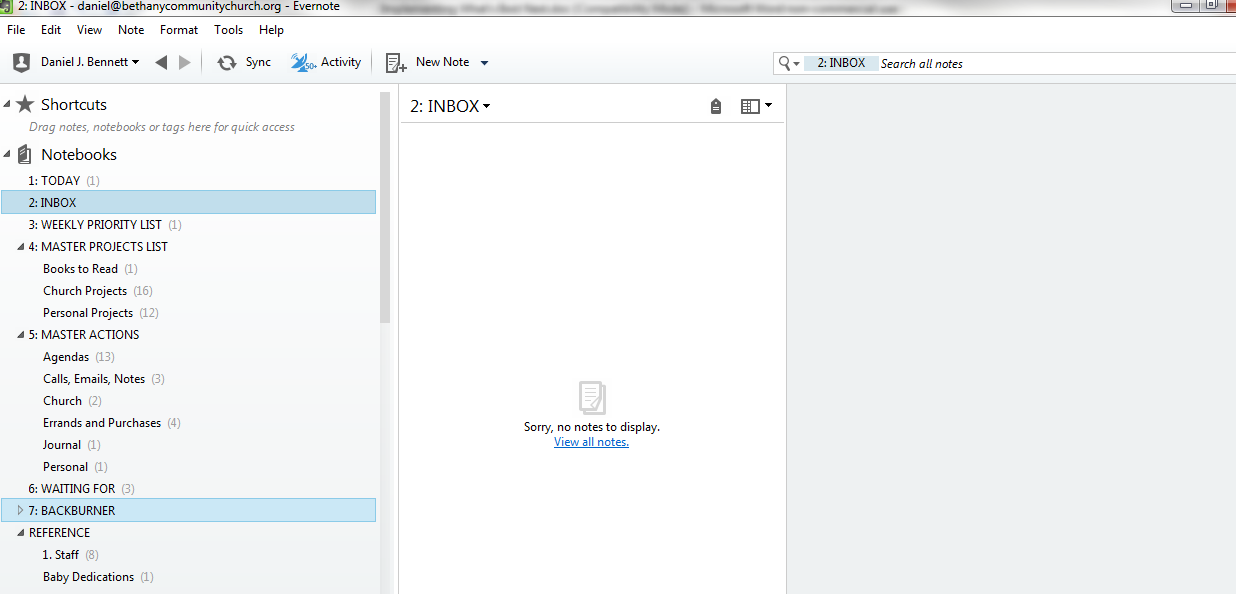Open the Note menu
The height and width of the screenshot is (594, 1236).
coord(131,30)
